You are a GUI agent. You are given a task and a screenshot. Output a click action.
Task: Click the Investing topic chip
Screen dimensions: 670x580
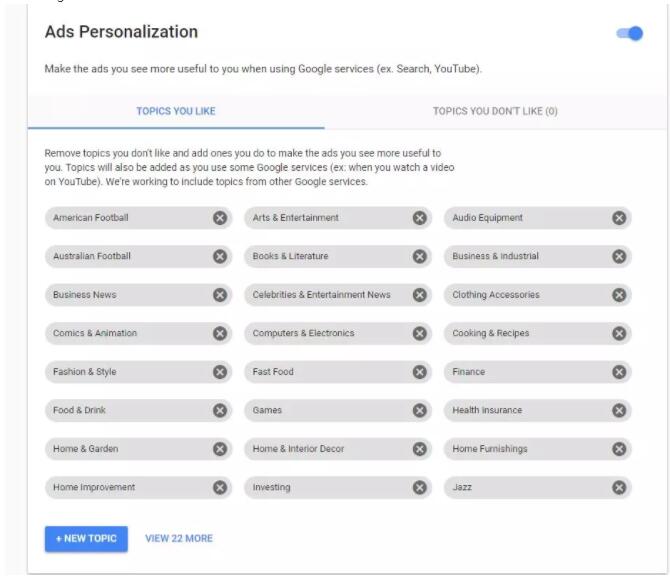tap(320, 488)
